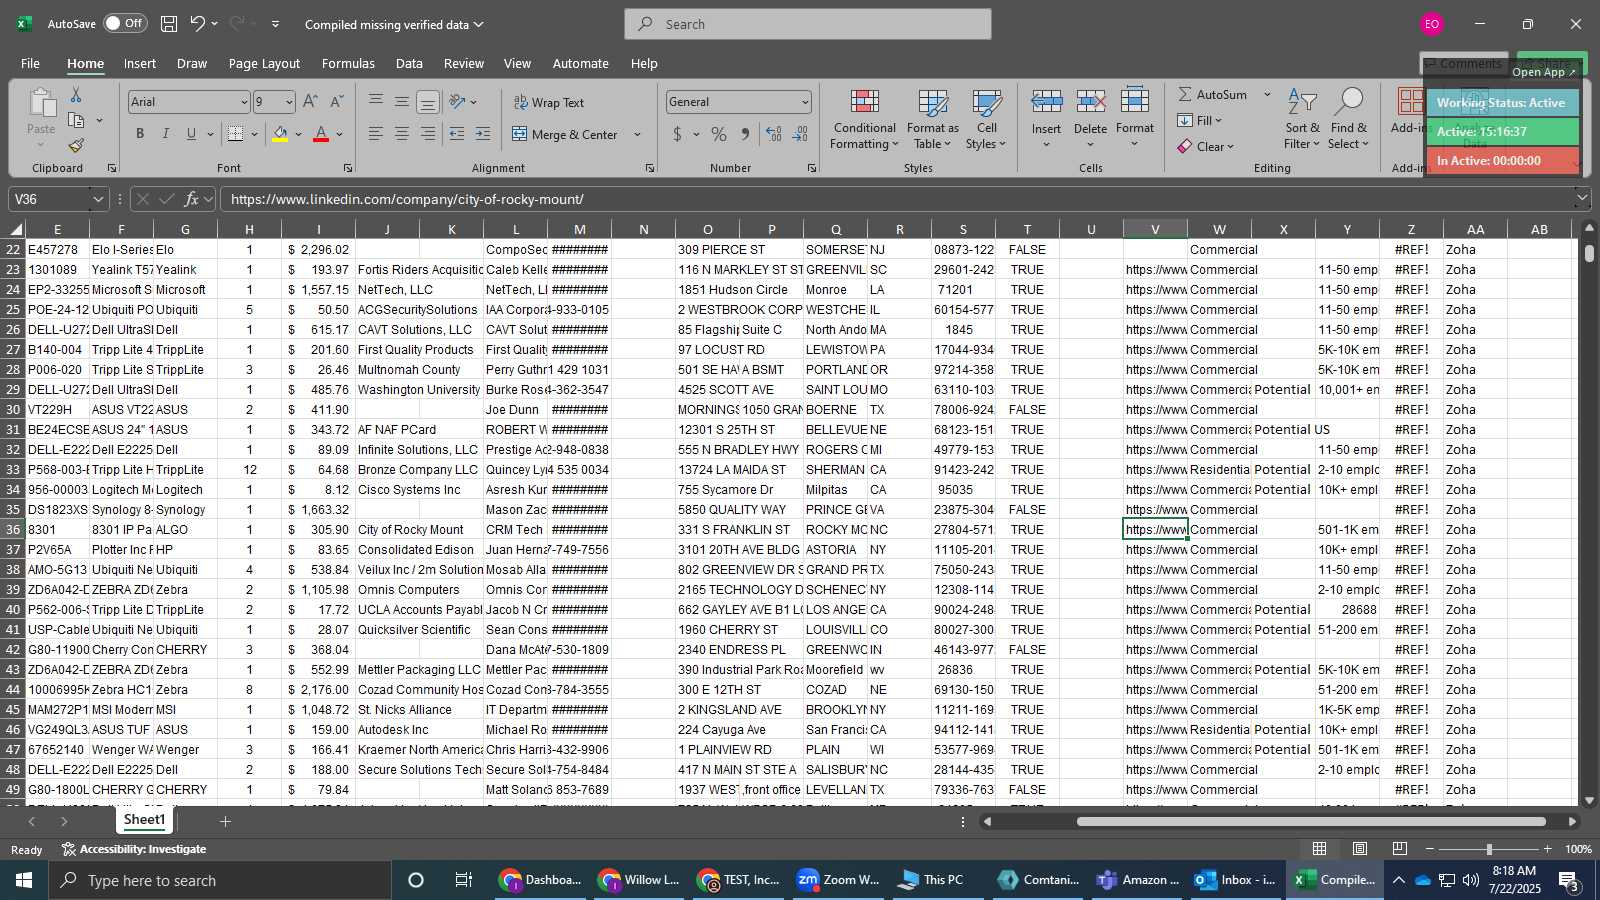Click the Zoom app in taskbar

click(x=838, y=880)
